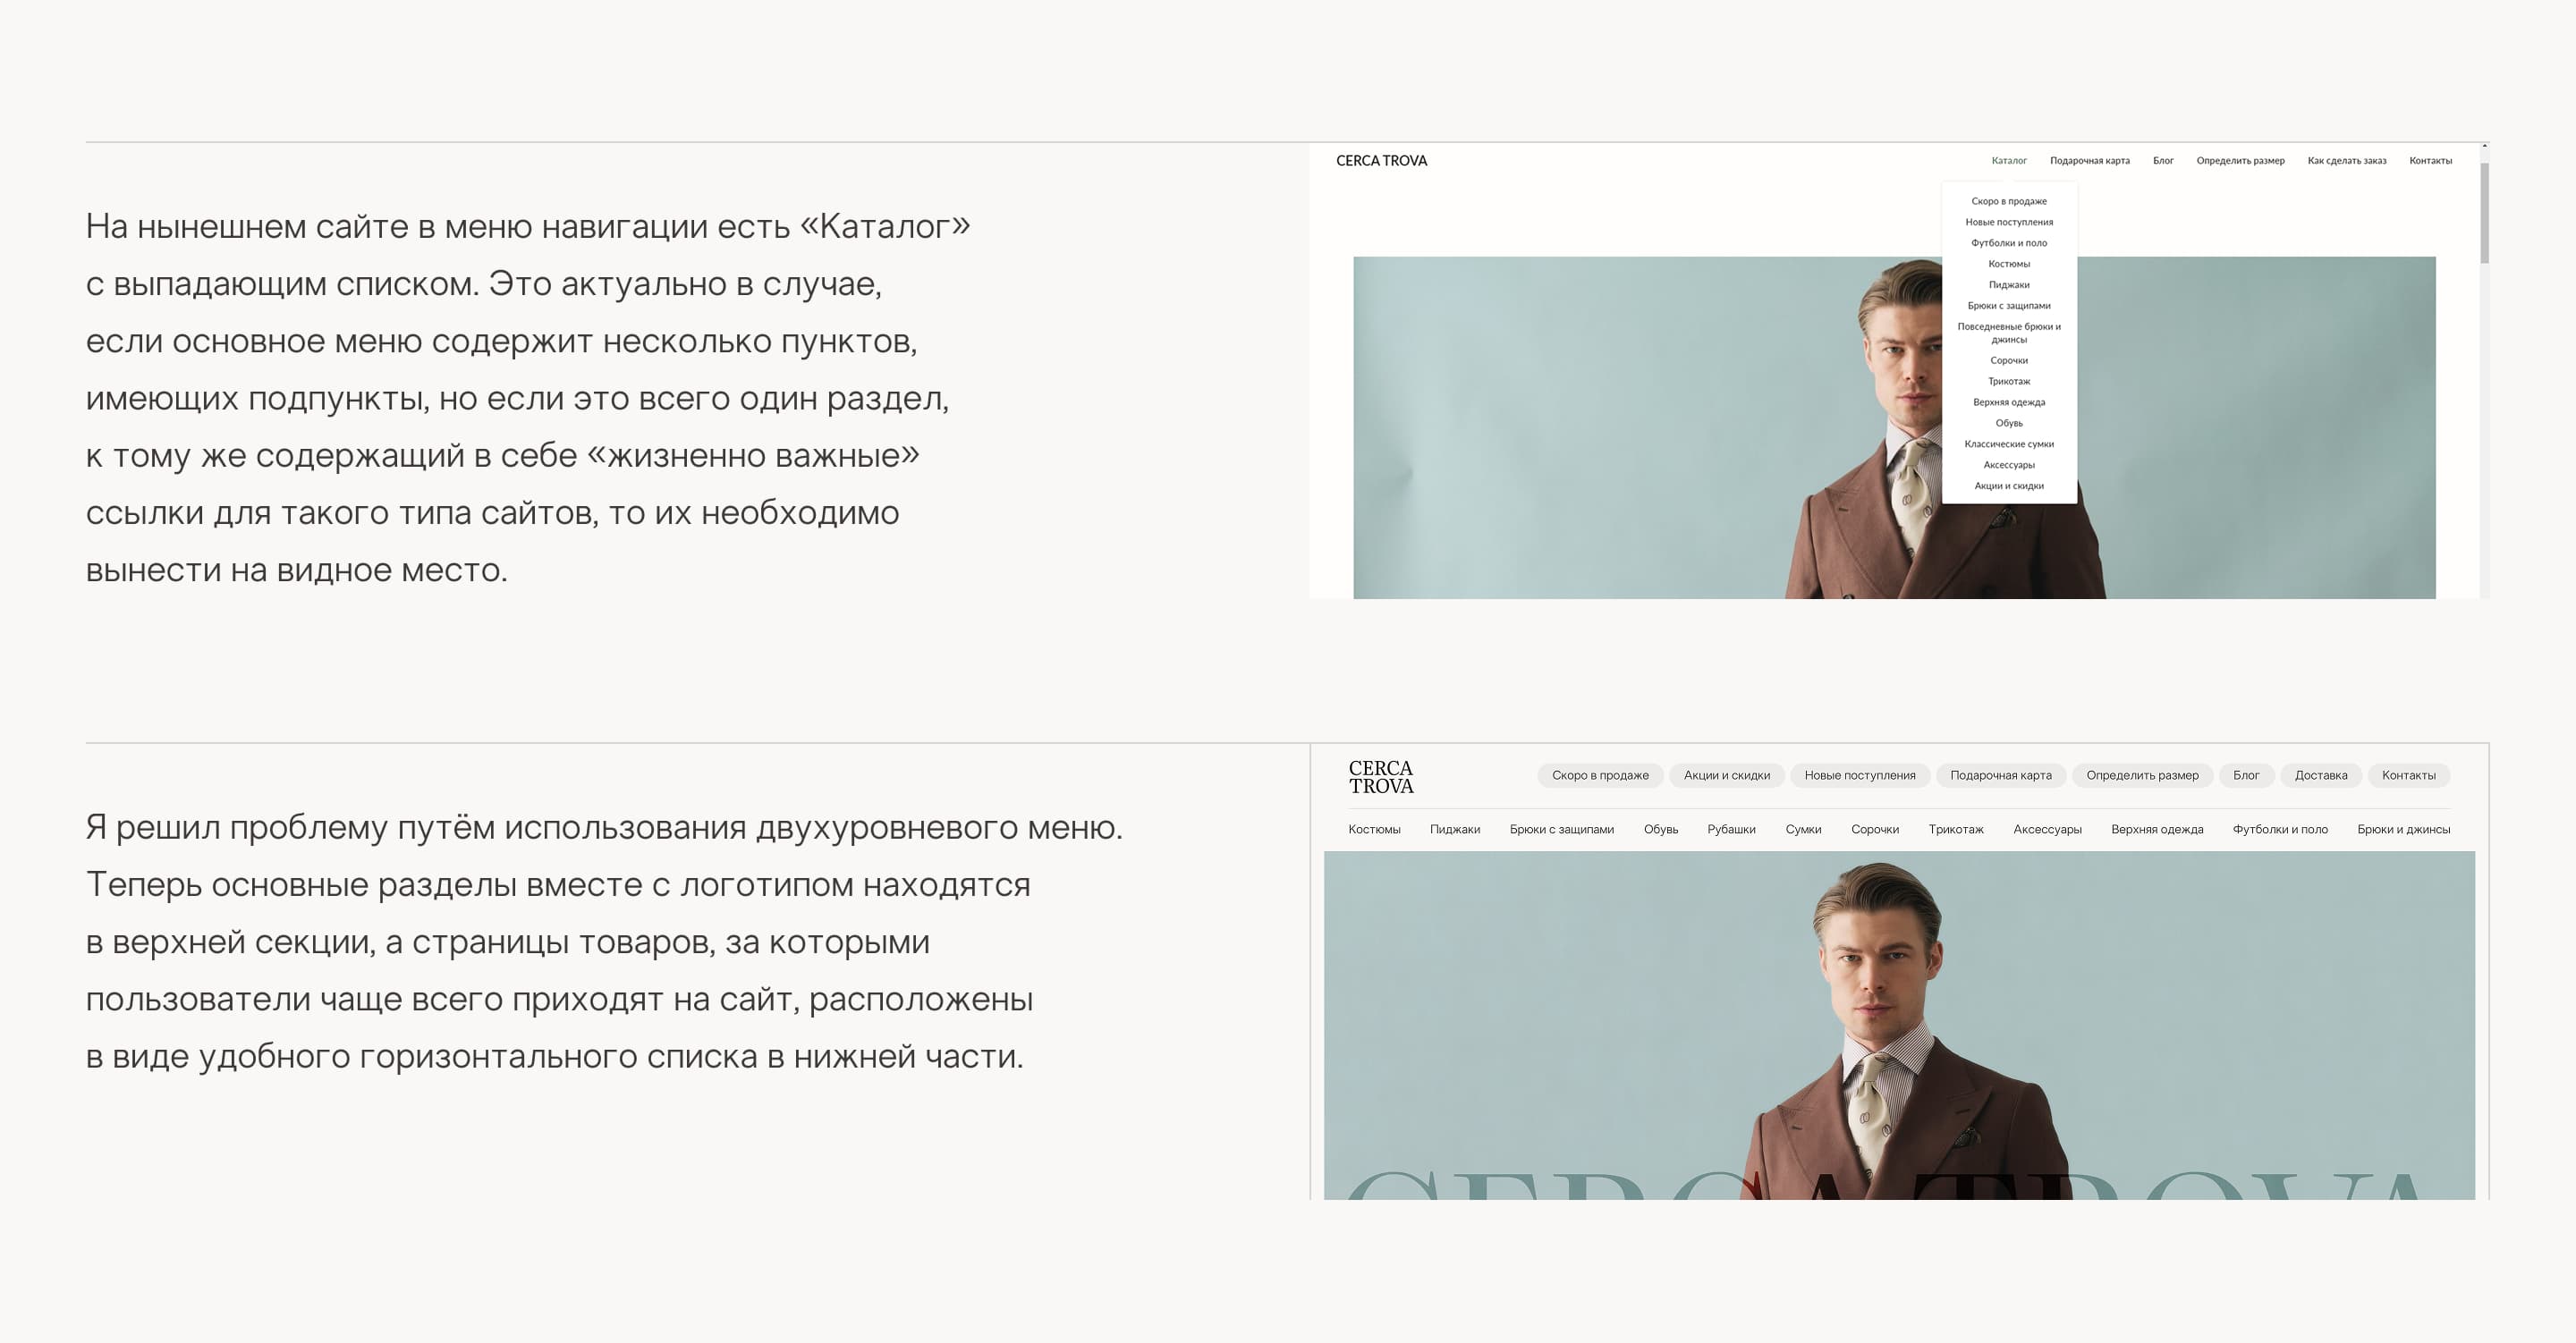Choose Верхняя одежда from dropdown list
This screenshot has width=2576, height=1343.
click(x=2008, y=402)
